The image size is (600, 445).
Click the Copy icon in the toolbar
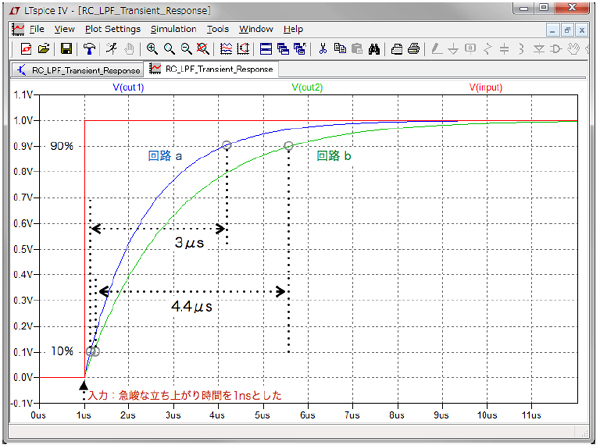pos(340,48)
